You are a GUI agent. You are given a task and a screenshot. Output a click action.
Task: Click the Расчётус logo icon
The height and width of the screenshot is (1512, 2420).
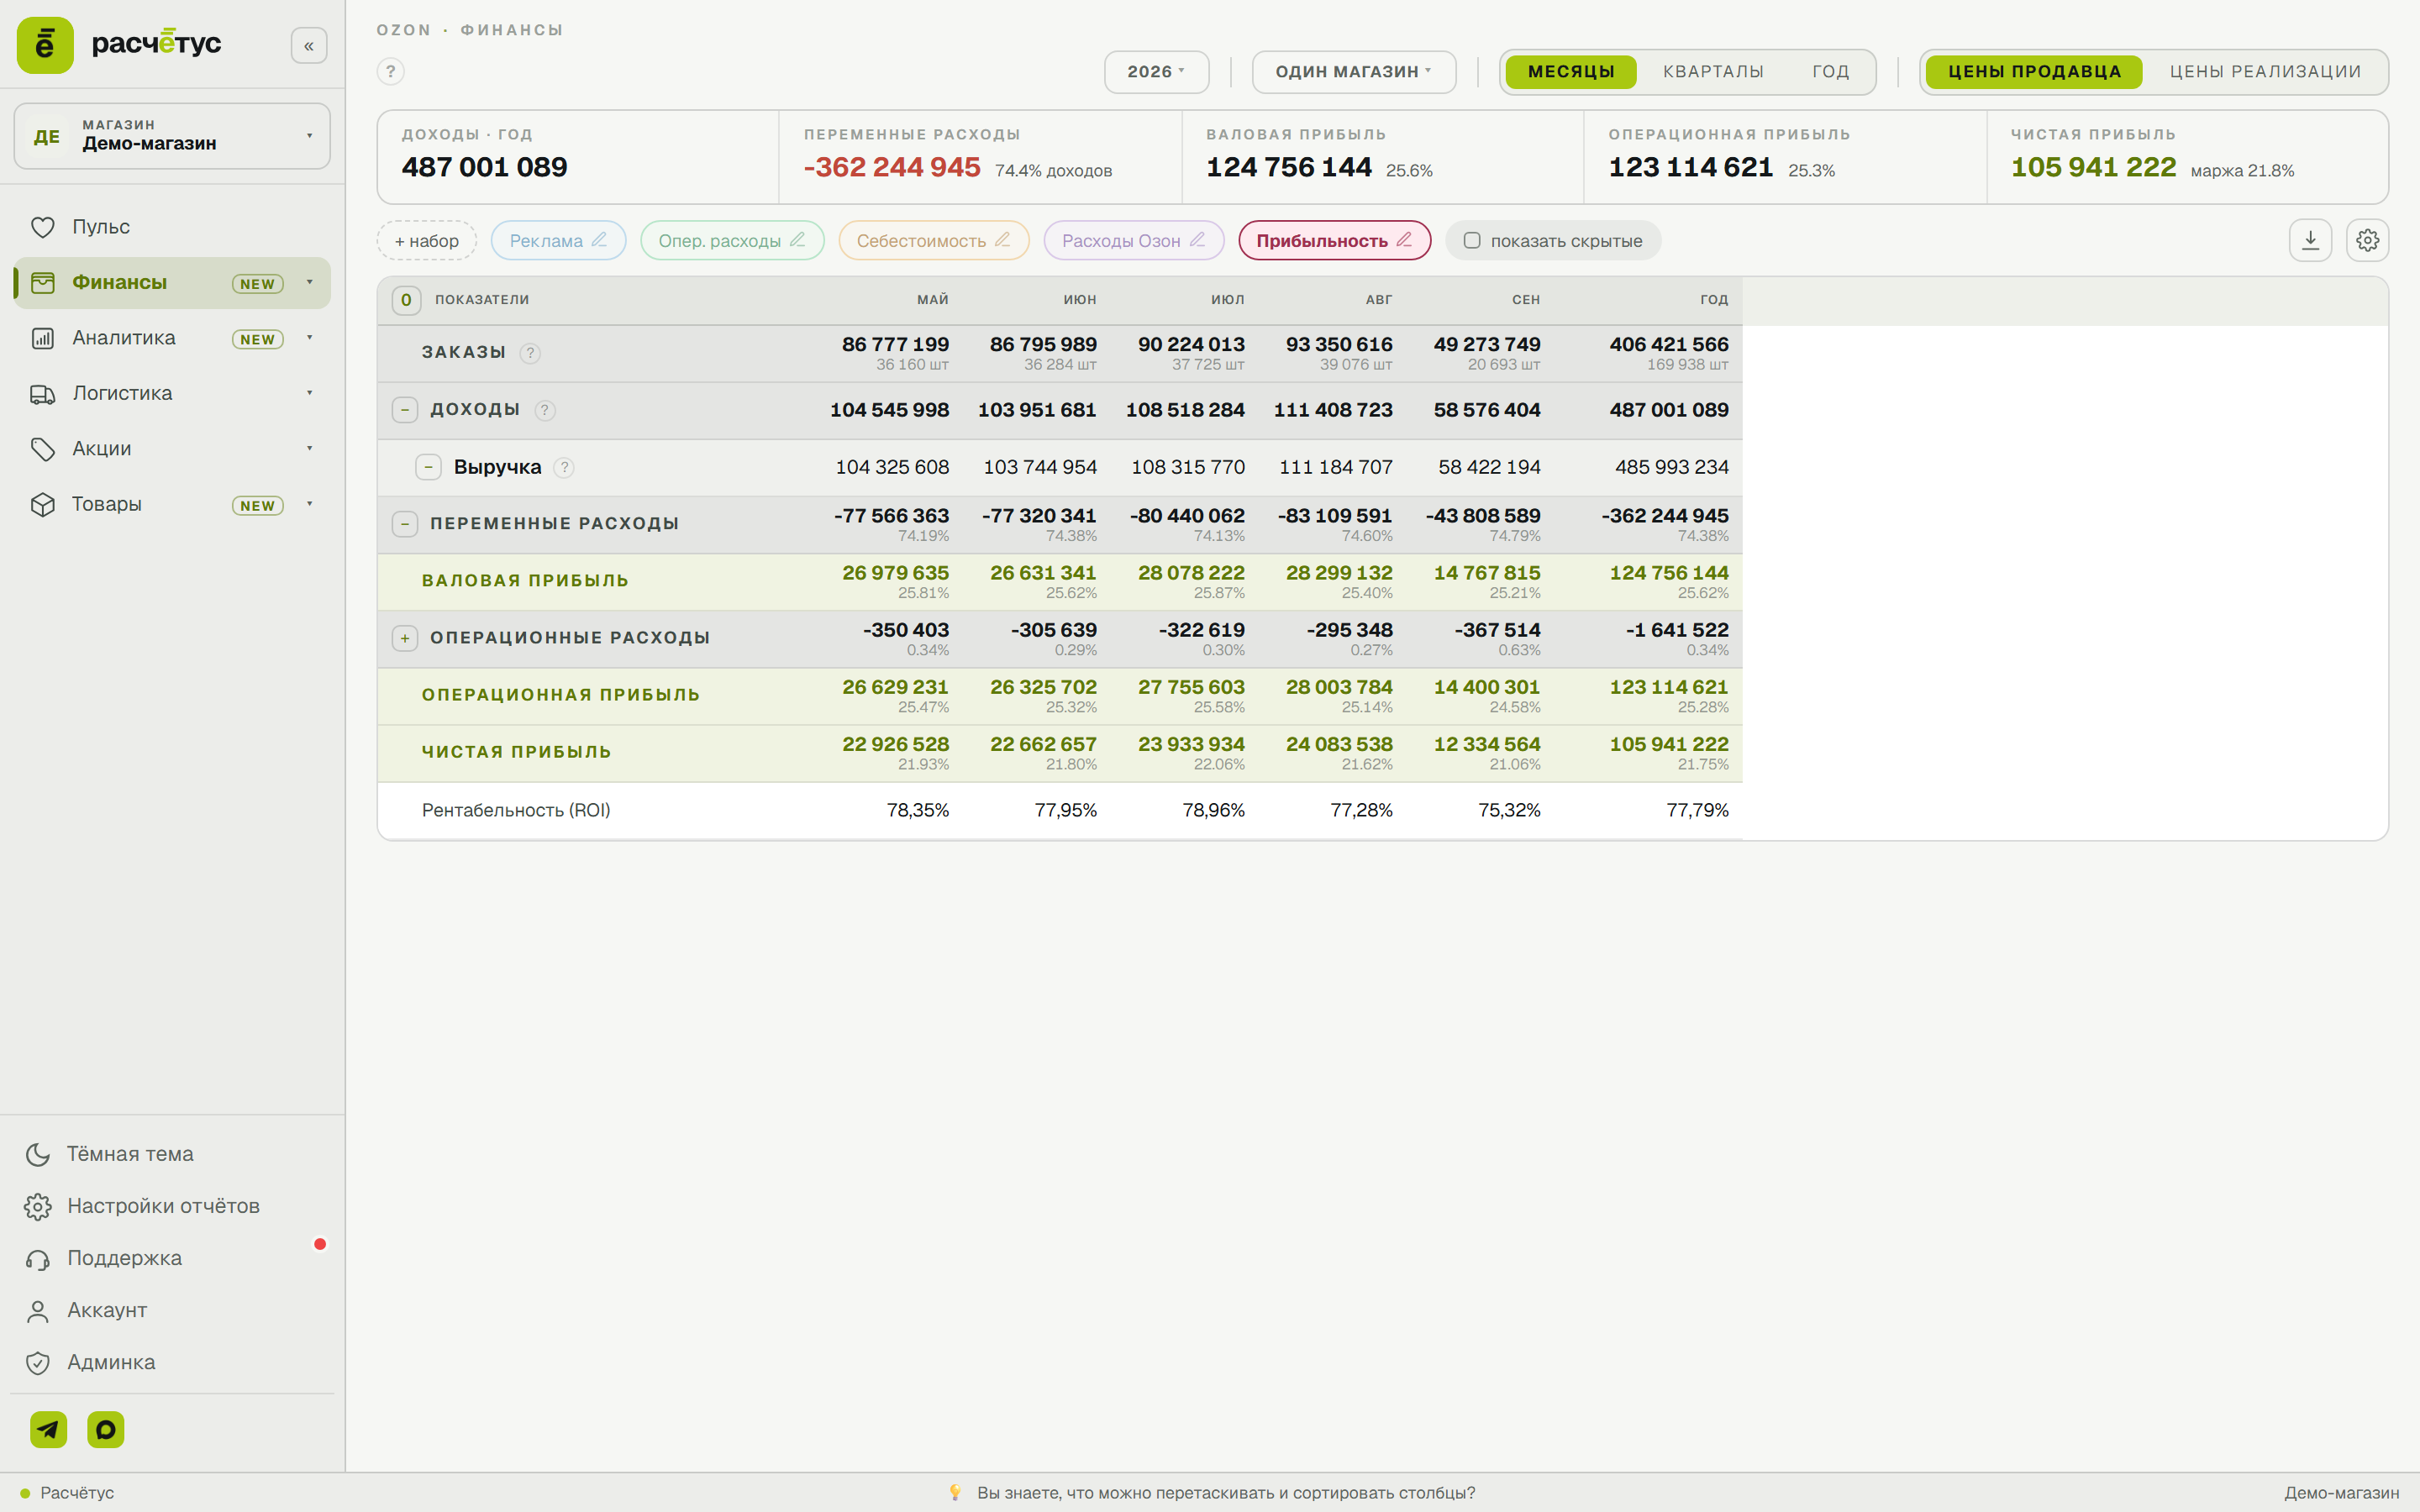pos(45,45)
